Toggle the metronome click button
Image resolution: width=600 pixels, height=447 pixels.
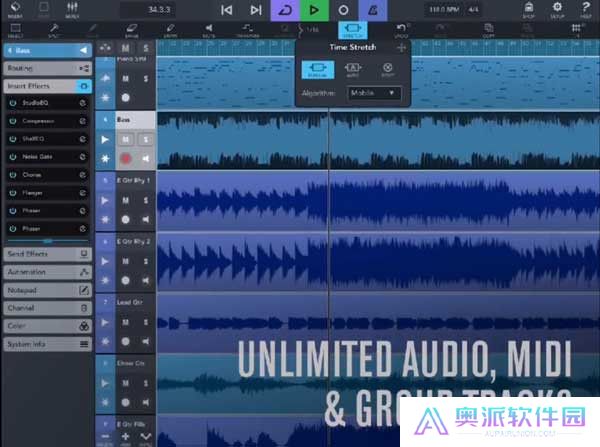(373, 10)
